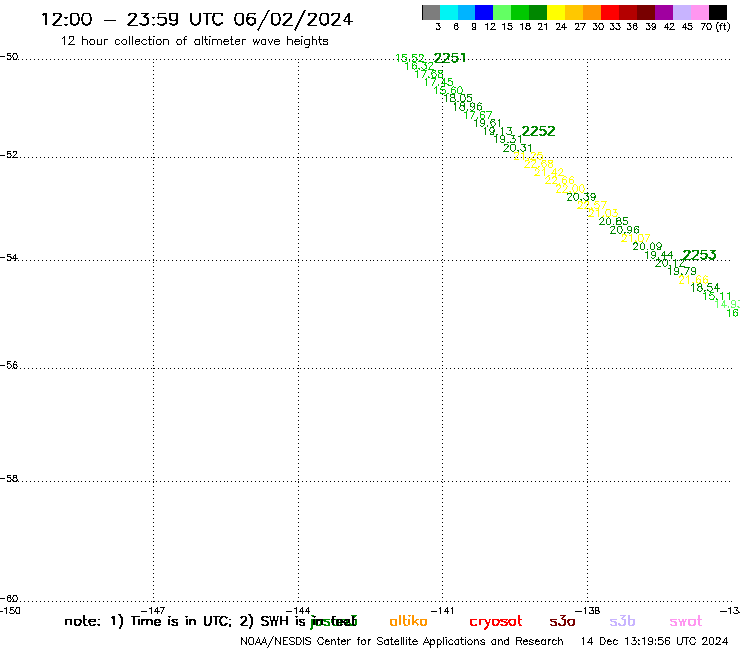The width and height of the screenshot is (740, 650).
Task: Click the '-141' longitude axis label
Action: point(442,611)
